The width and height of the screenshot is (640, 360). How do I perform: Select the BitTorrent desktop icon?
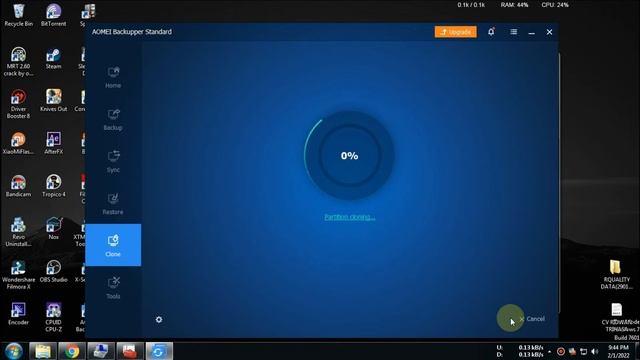(53, 15)
